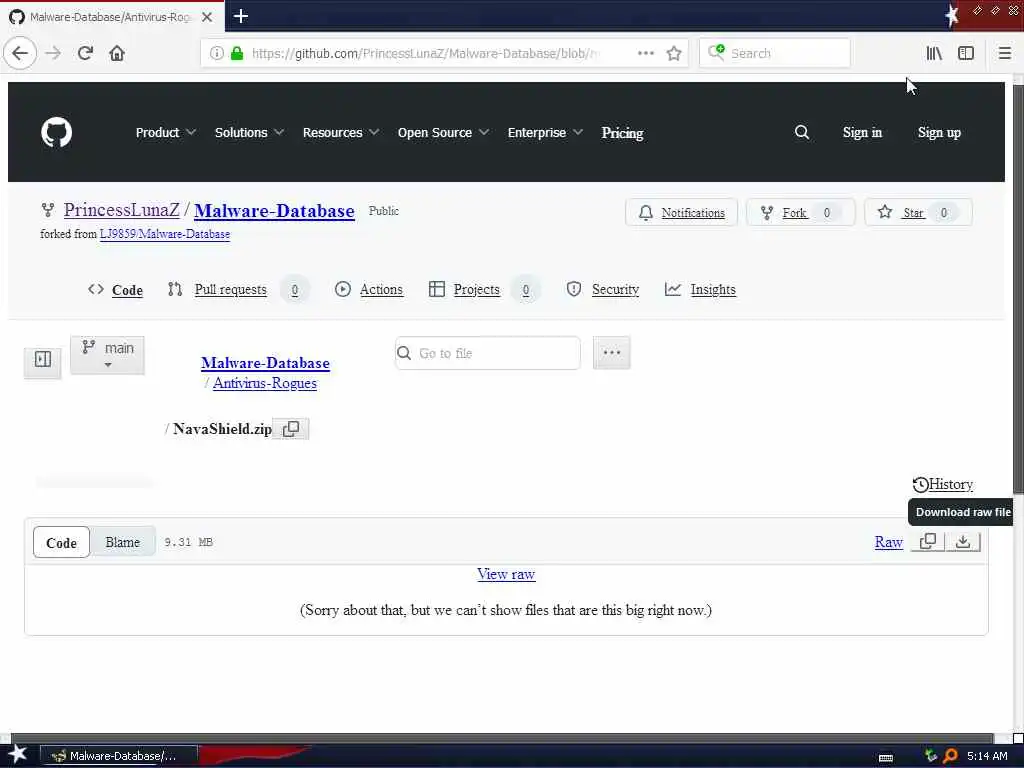Open Malware-Database repository title link
1024x768 pixels.
274,211
